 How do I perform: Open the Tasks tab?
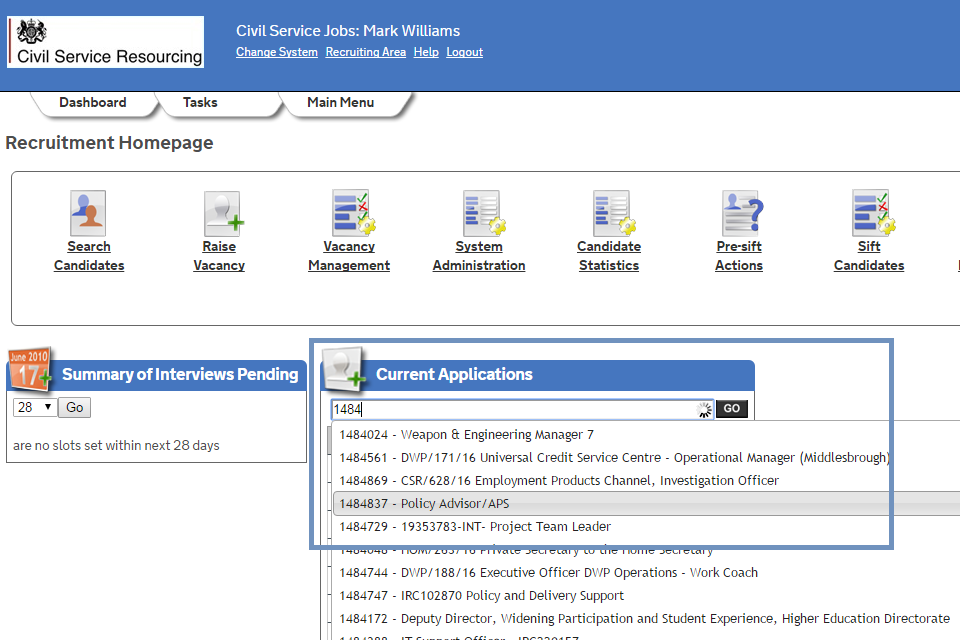point(200,103)
